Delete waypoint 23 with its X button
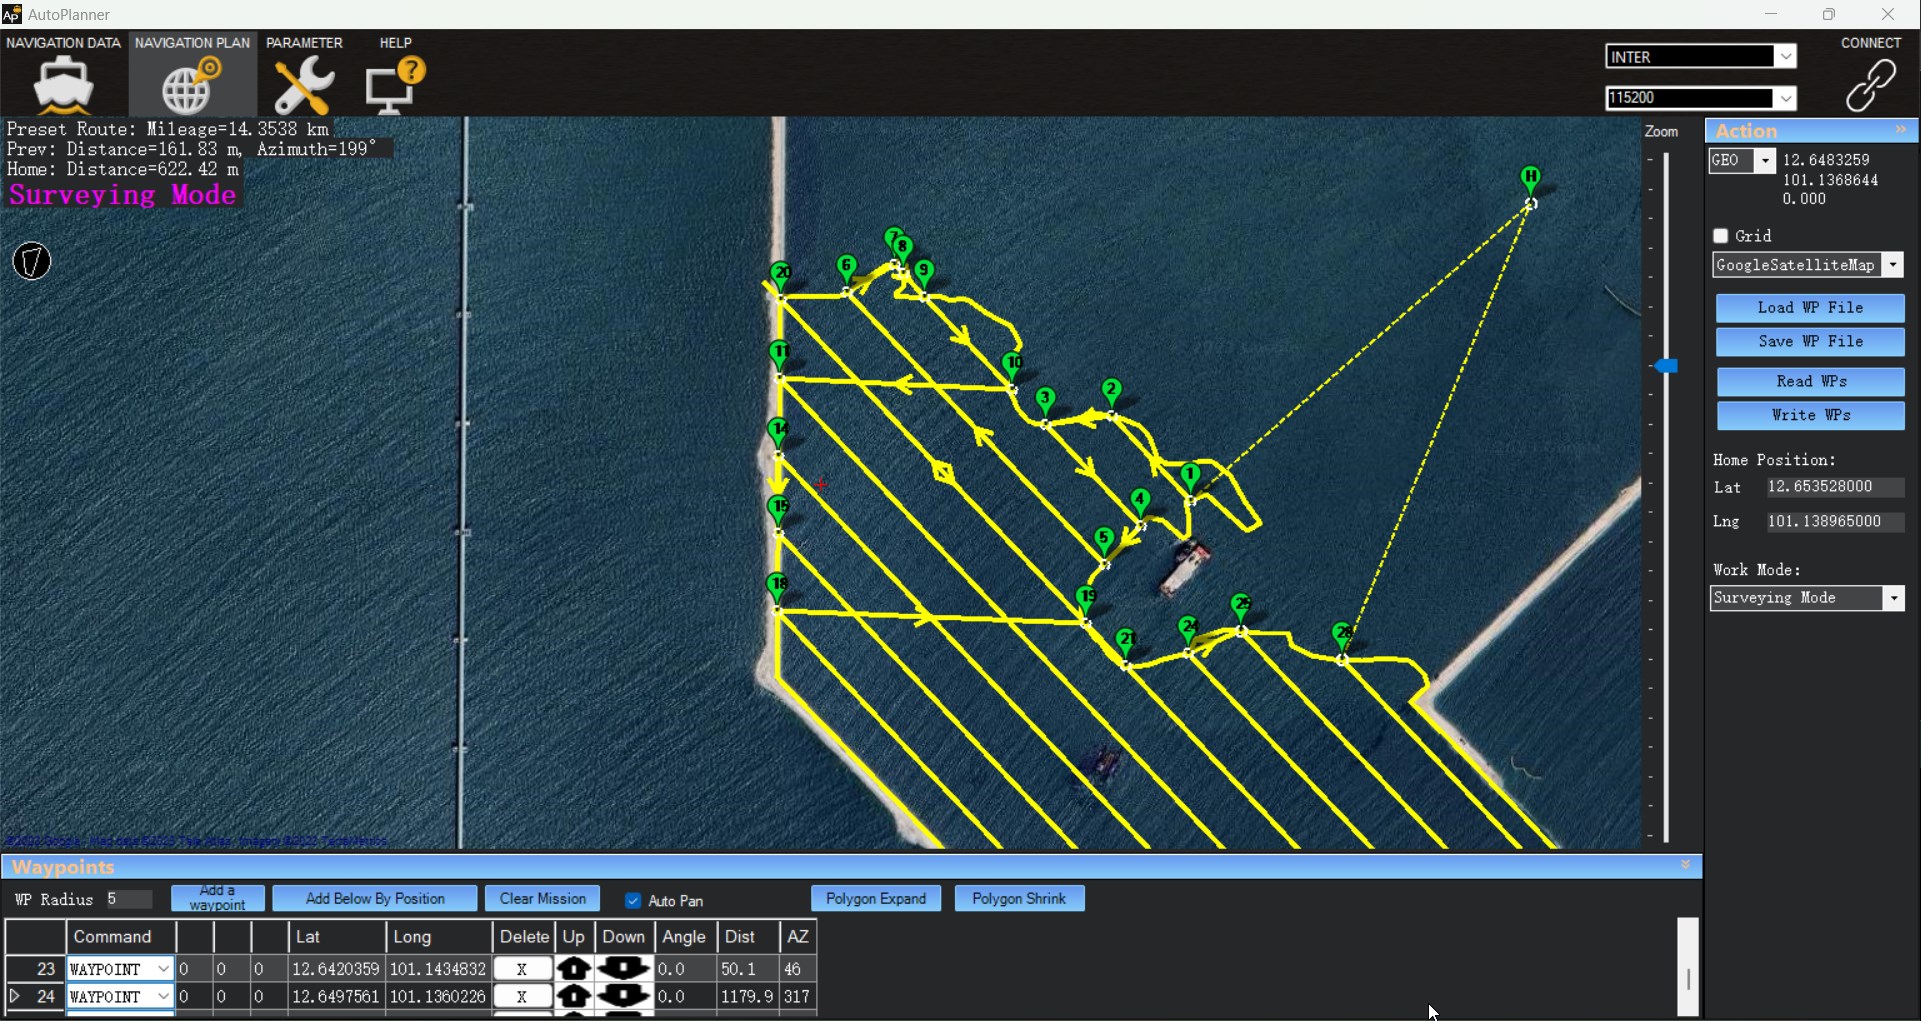The height and width of the screenshot is (1021, 1921). (x=523, y=968)
